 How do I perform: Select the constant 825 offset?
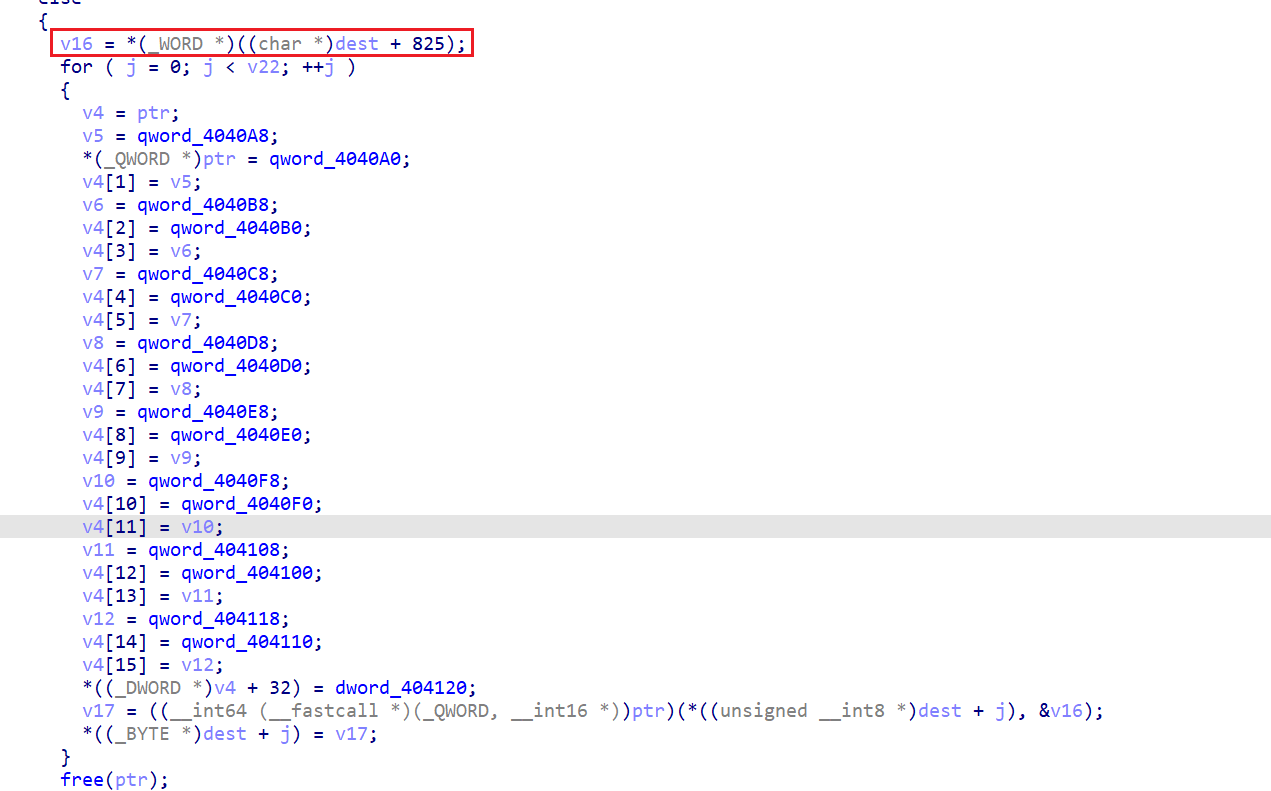[428, 44]
